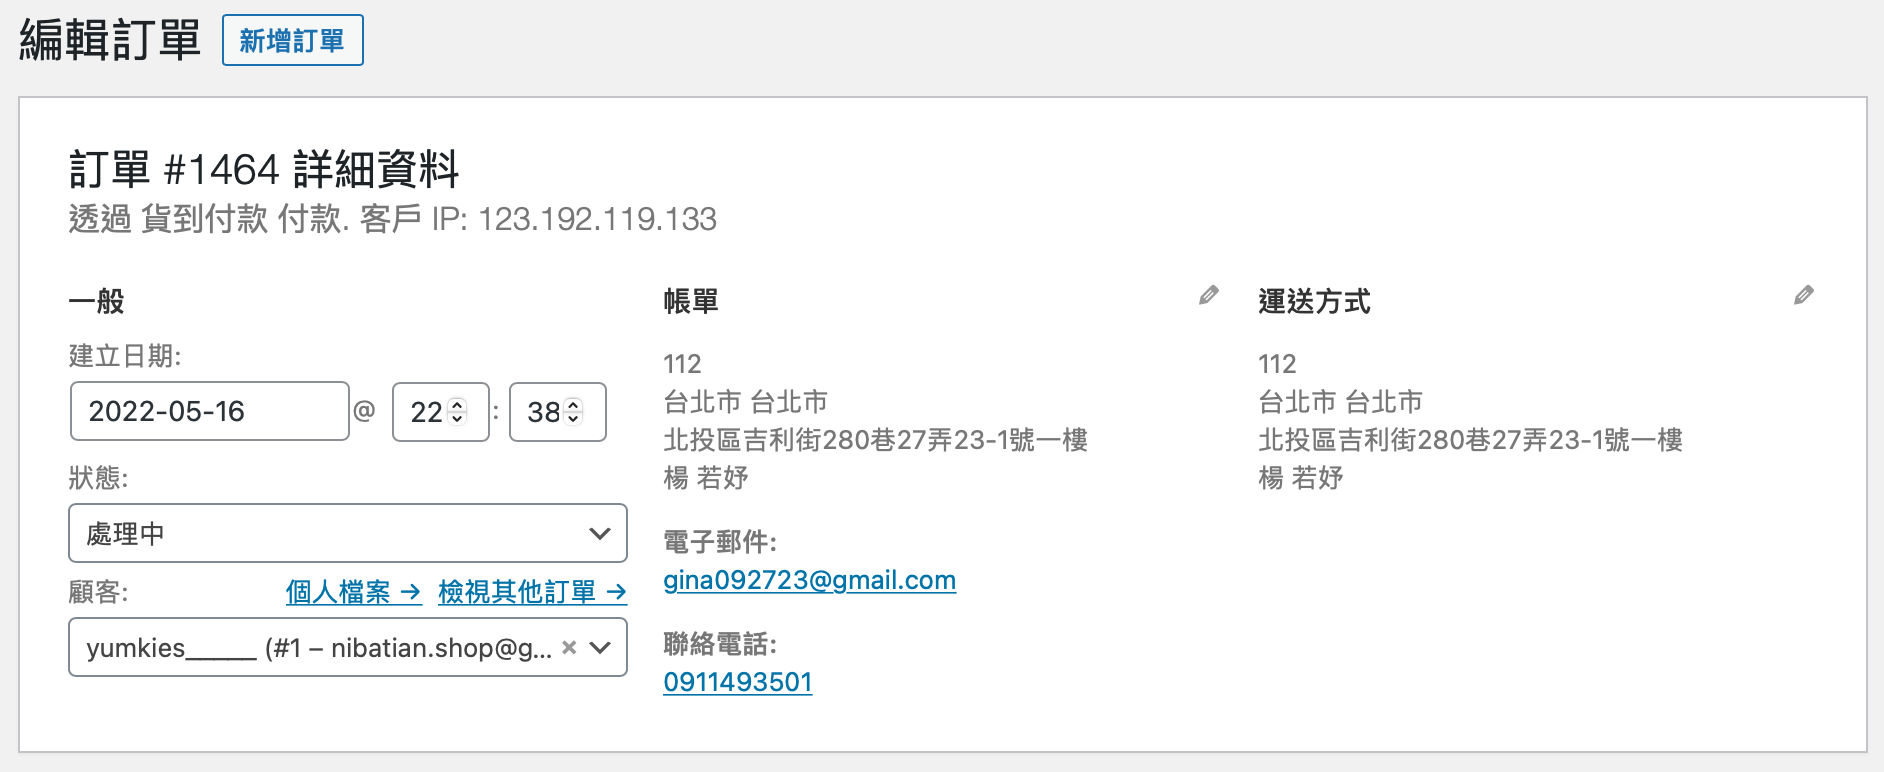The image size is (1884, 772).
Task: Decrease the minute value with the down arrow
Action: [x=574, y=418]
